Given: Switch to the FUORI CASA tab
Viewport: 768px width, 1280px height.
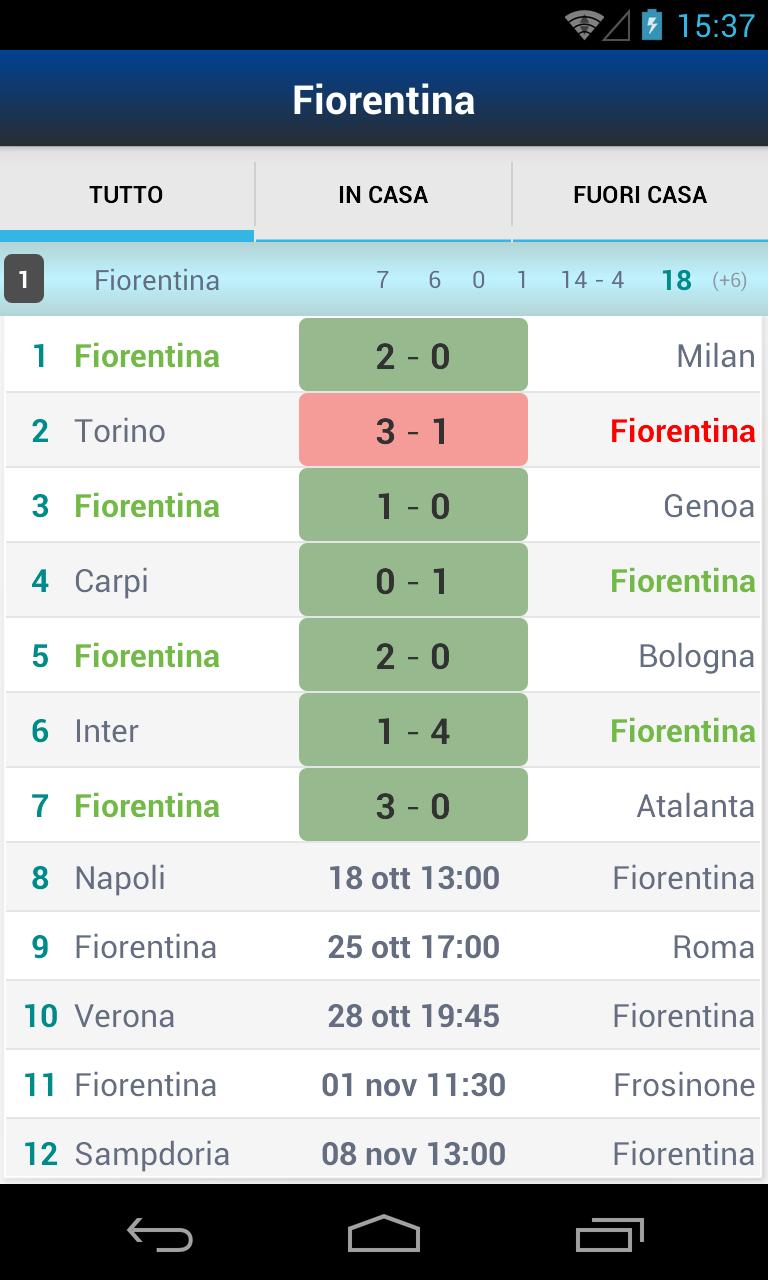Looking at the screenshot, I should pos(640,193).
